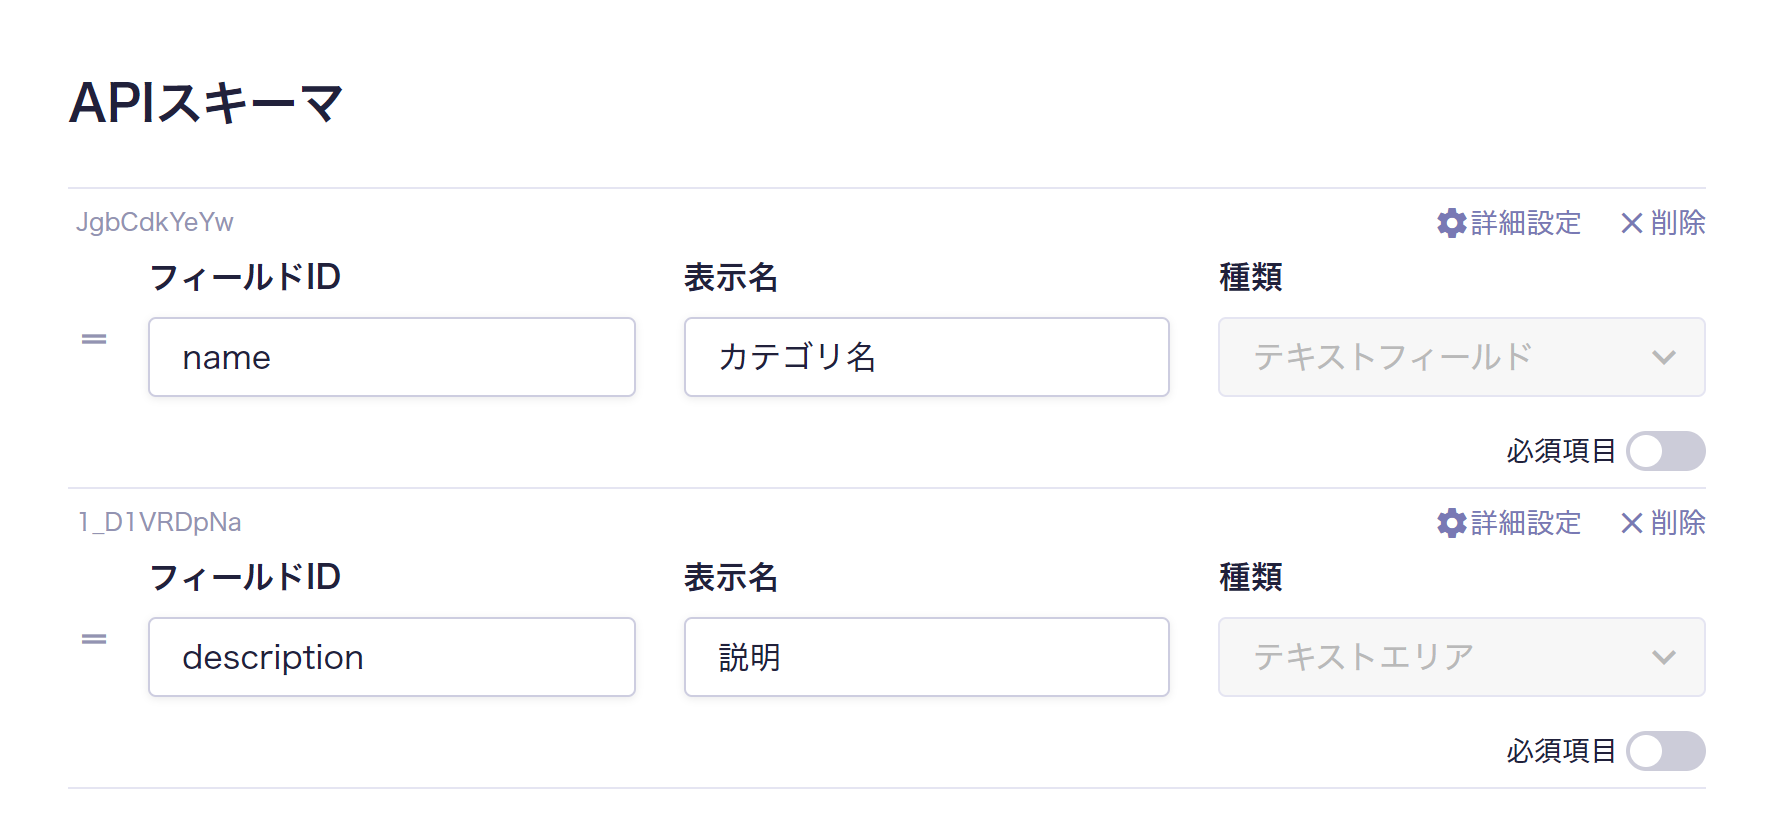The width and height of the screenshot is (1772, 817).
Task: Focus the field ID input containing "name"
Action: coord(391,357)
